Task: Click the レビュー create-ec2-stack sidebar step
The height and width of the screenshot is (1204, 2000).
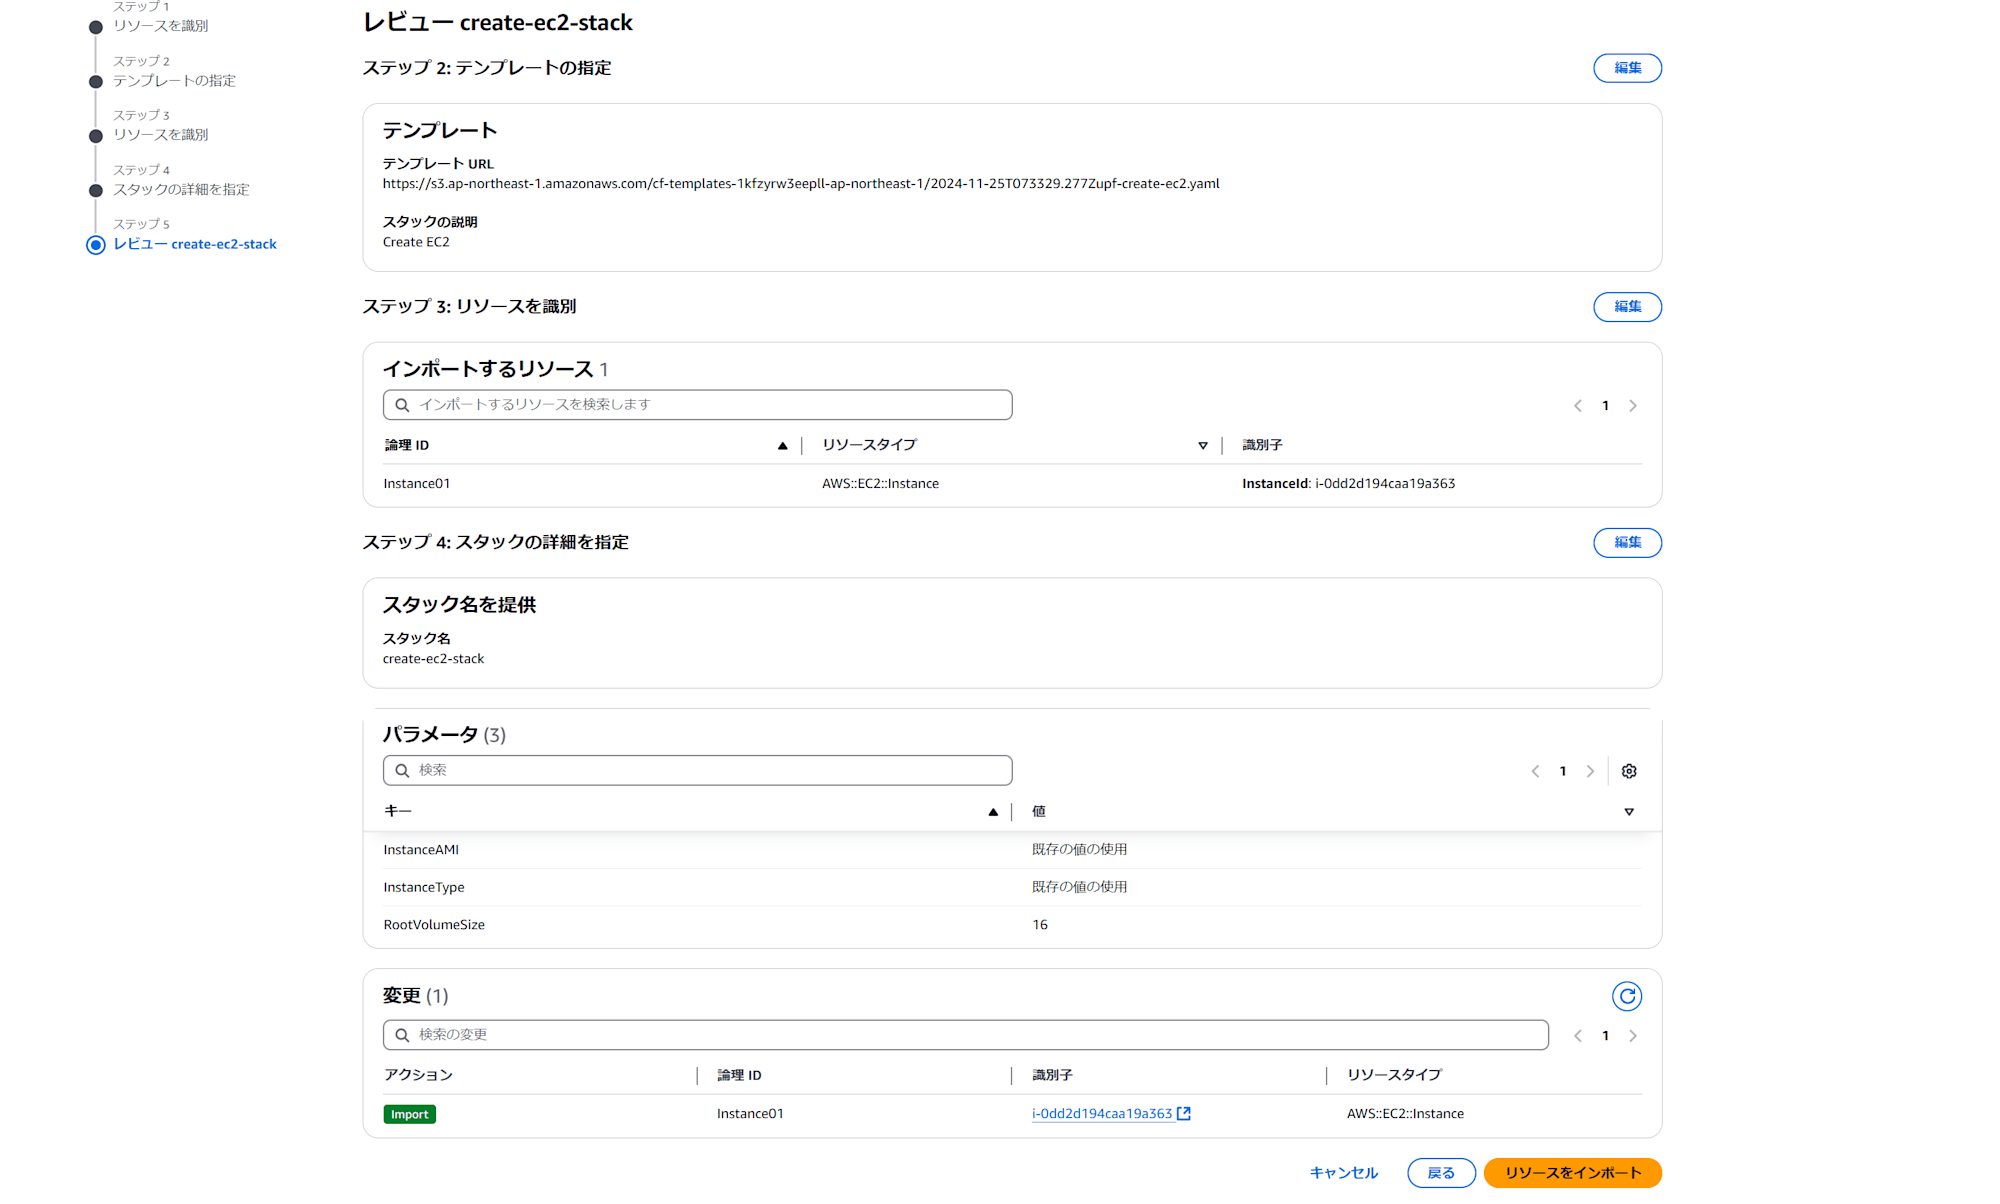Action: click(195, 244)
